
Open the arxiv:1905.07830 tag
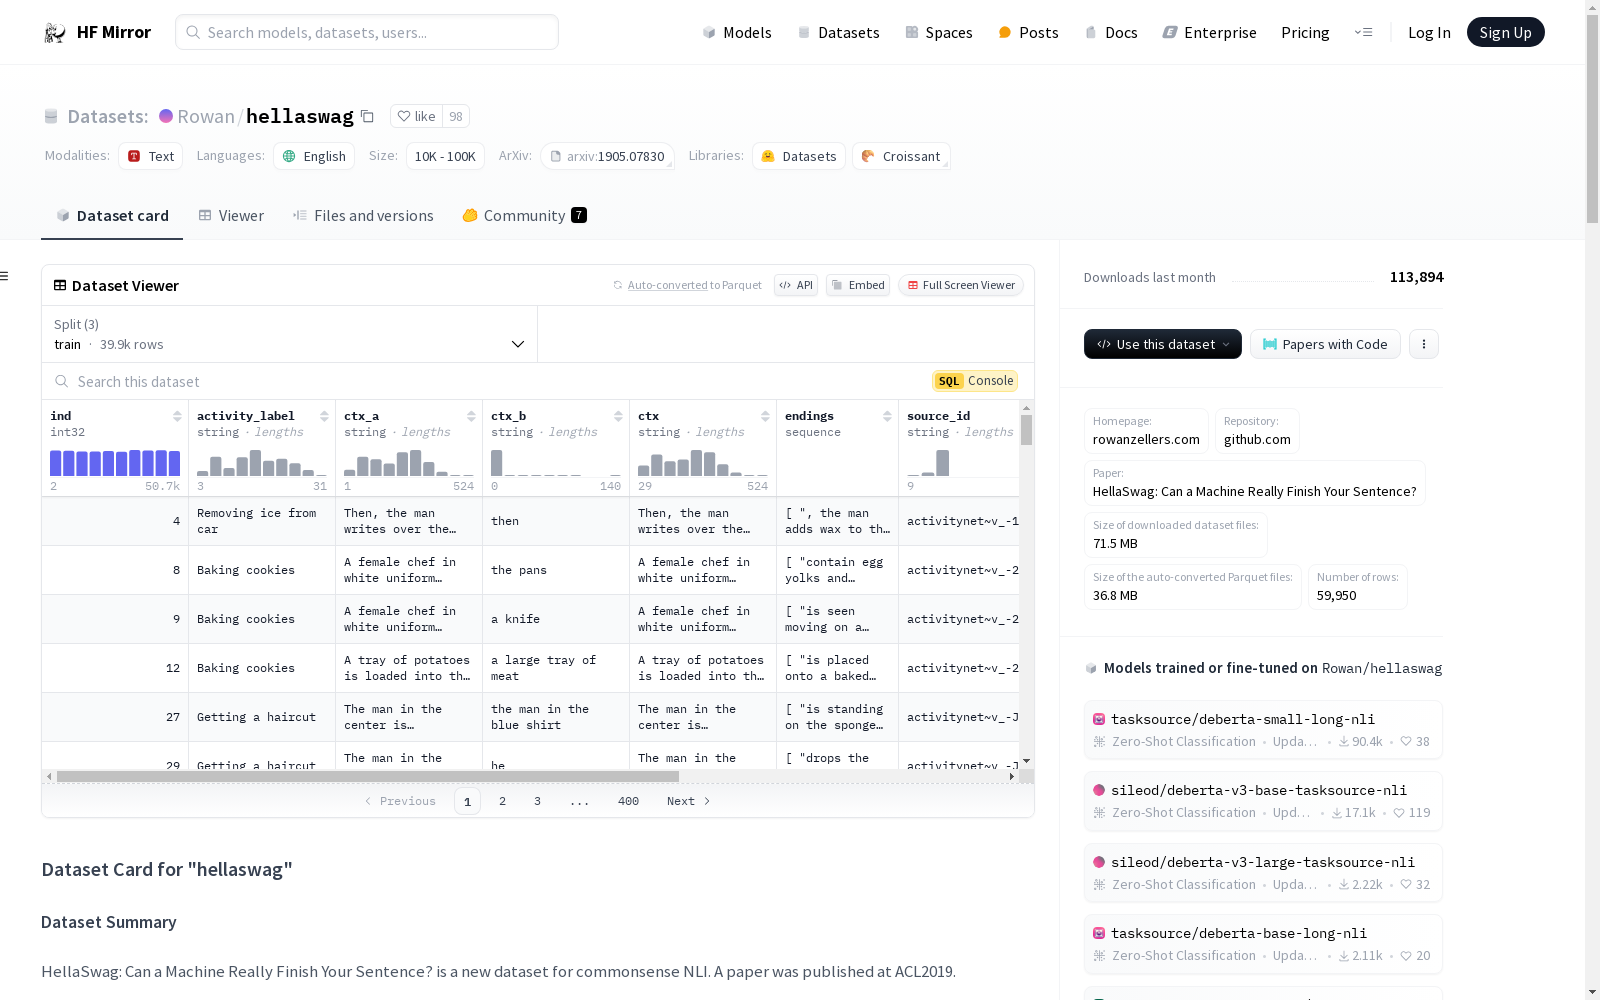pyautogui.click(x=607, y=156)
